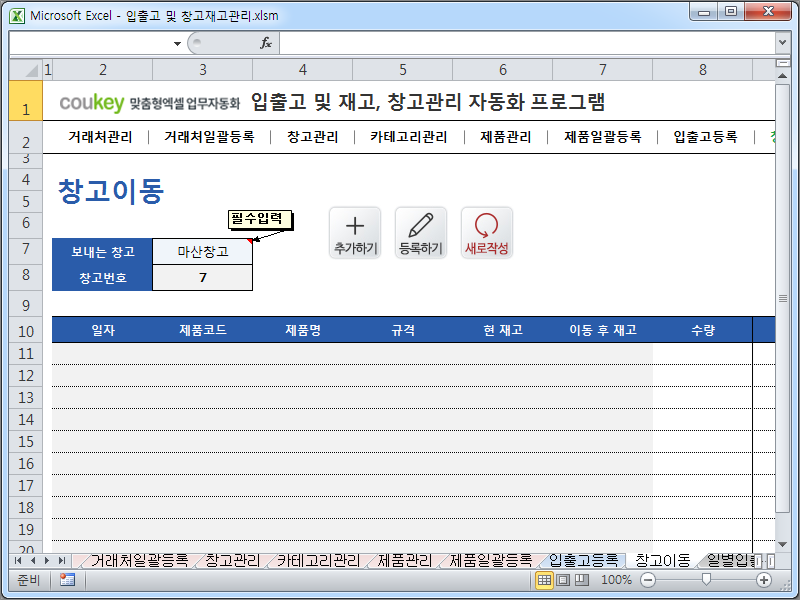The height and width of the screenshot is (600, 800).
Task: Select row header 18
Action: [26, 508]
